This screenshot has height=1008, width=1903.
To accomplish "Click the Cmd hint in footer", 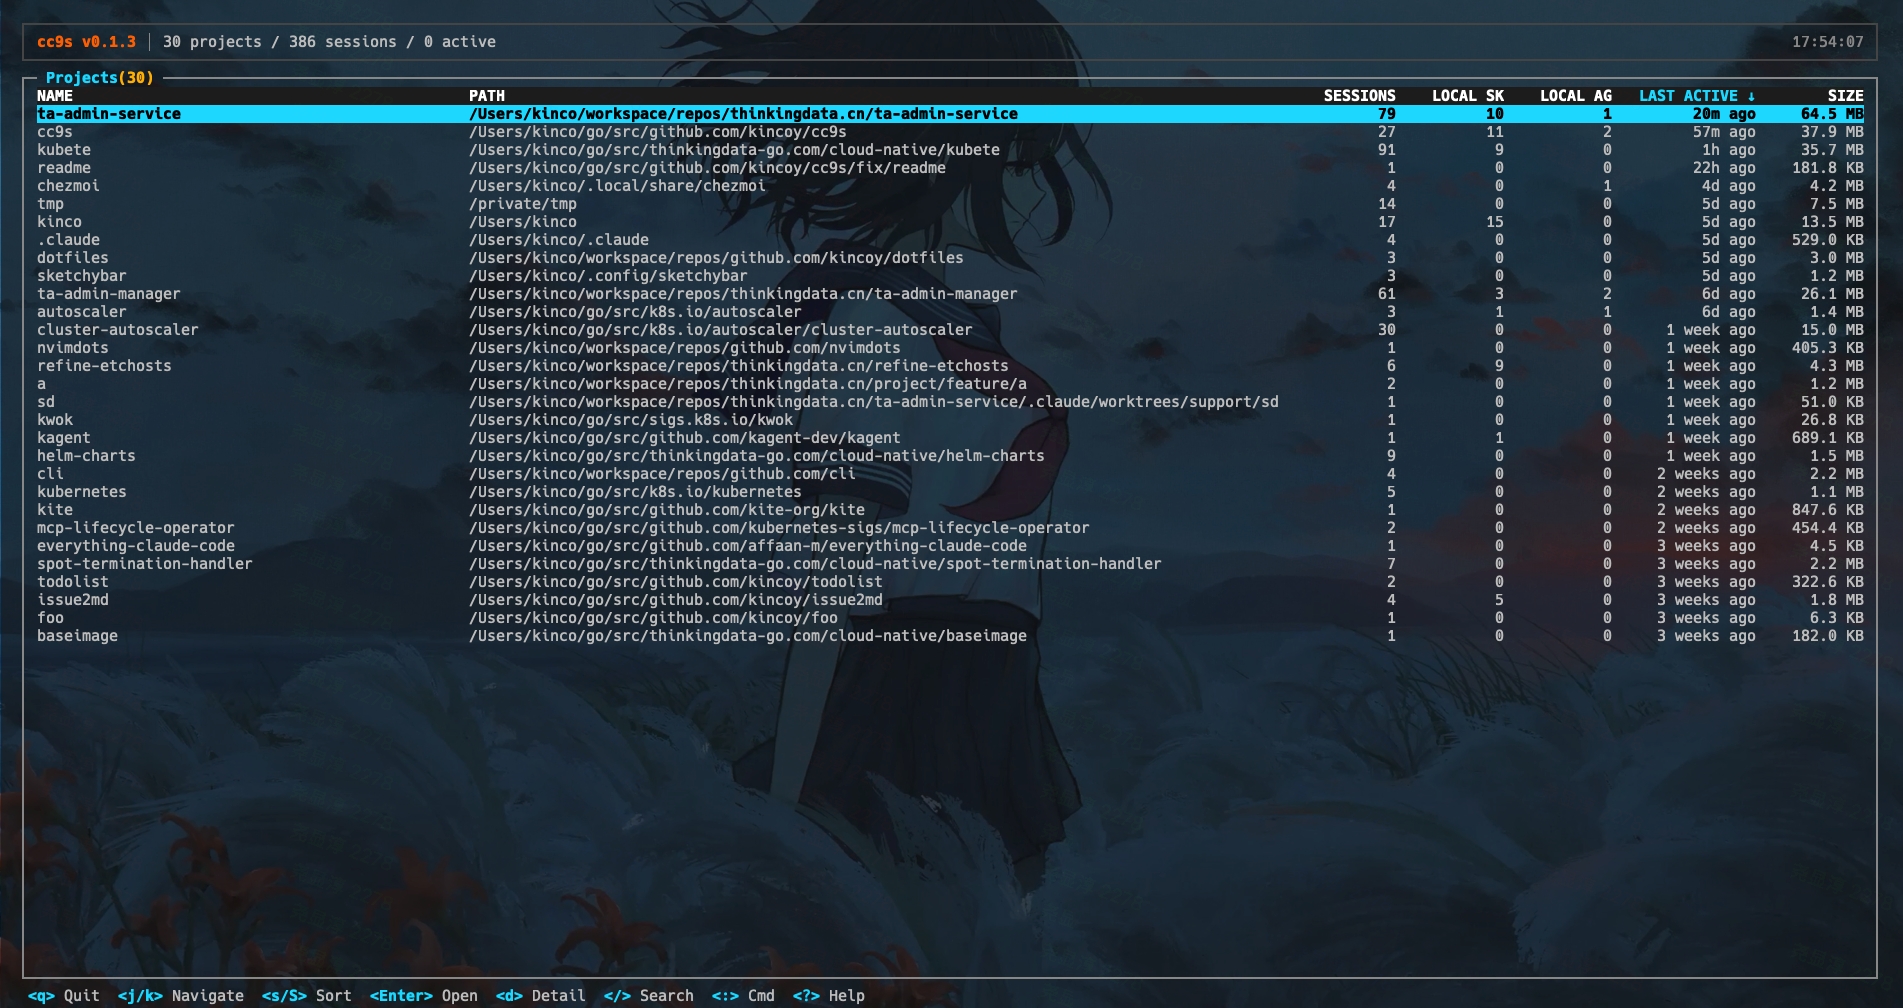I will pos(743,995).
